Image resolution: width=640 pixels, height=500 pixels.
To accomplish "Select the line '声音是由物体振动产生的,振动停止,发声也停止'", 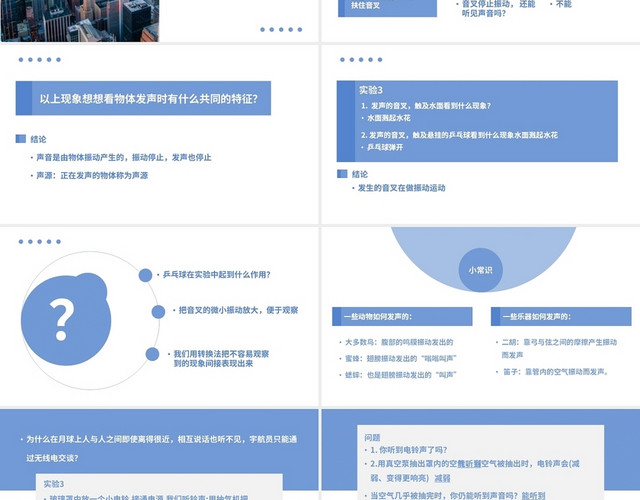I will (x=124, y=157).
